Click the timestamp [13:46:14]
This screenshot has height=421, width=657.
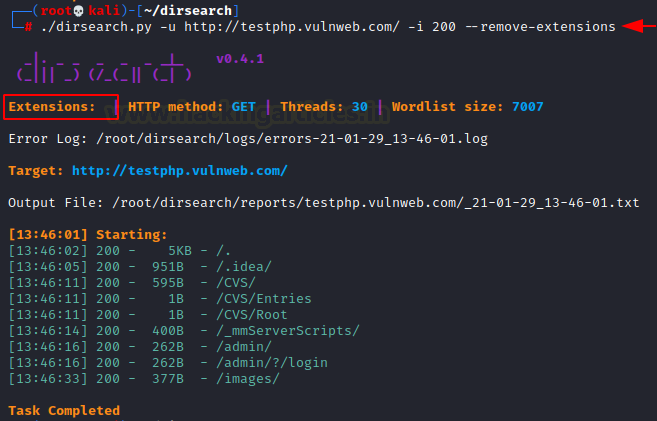(48, 331)
